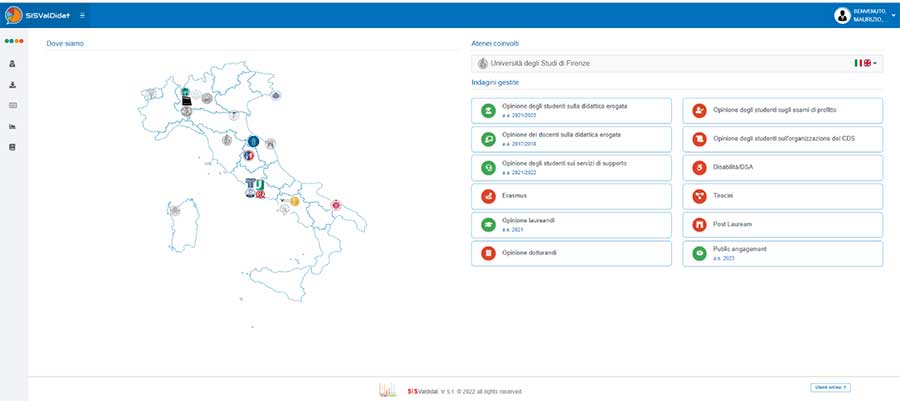Click the database icon in sidebar
900x401 pixels.
[13, 148]
